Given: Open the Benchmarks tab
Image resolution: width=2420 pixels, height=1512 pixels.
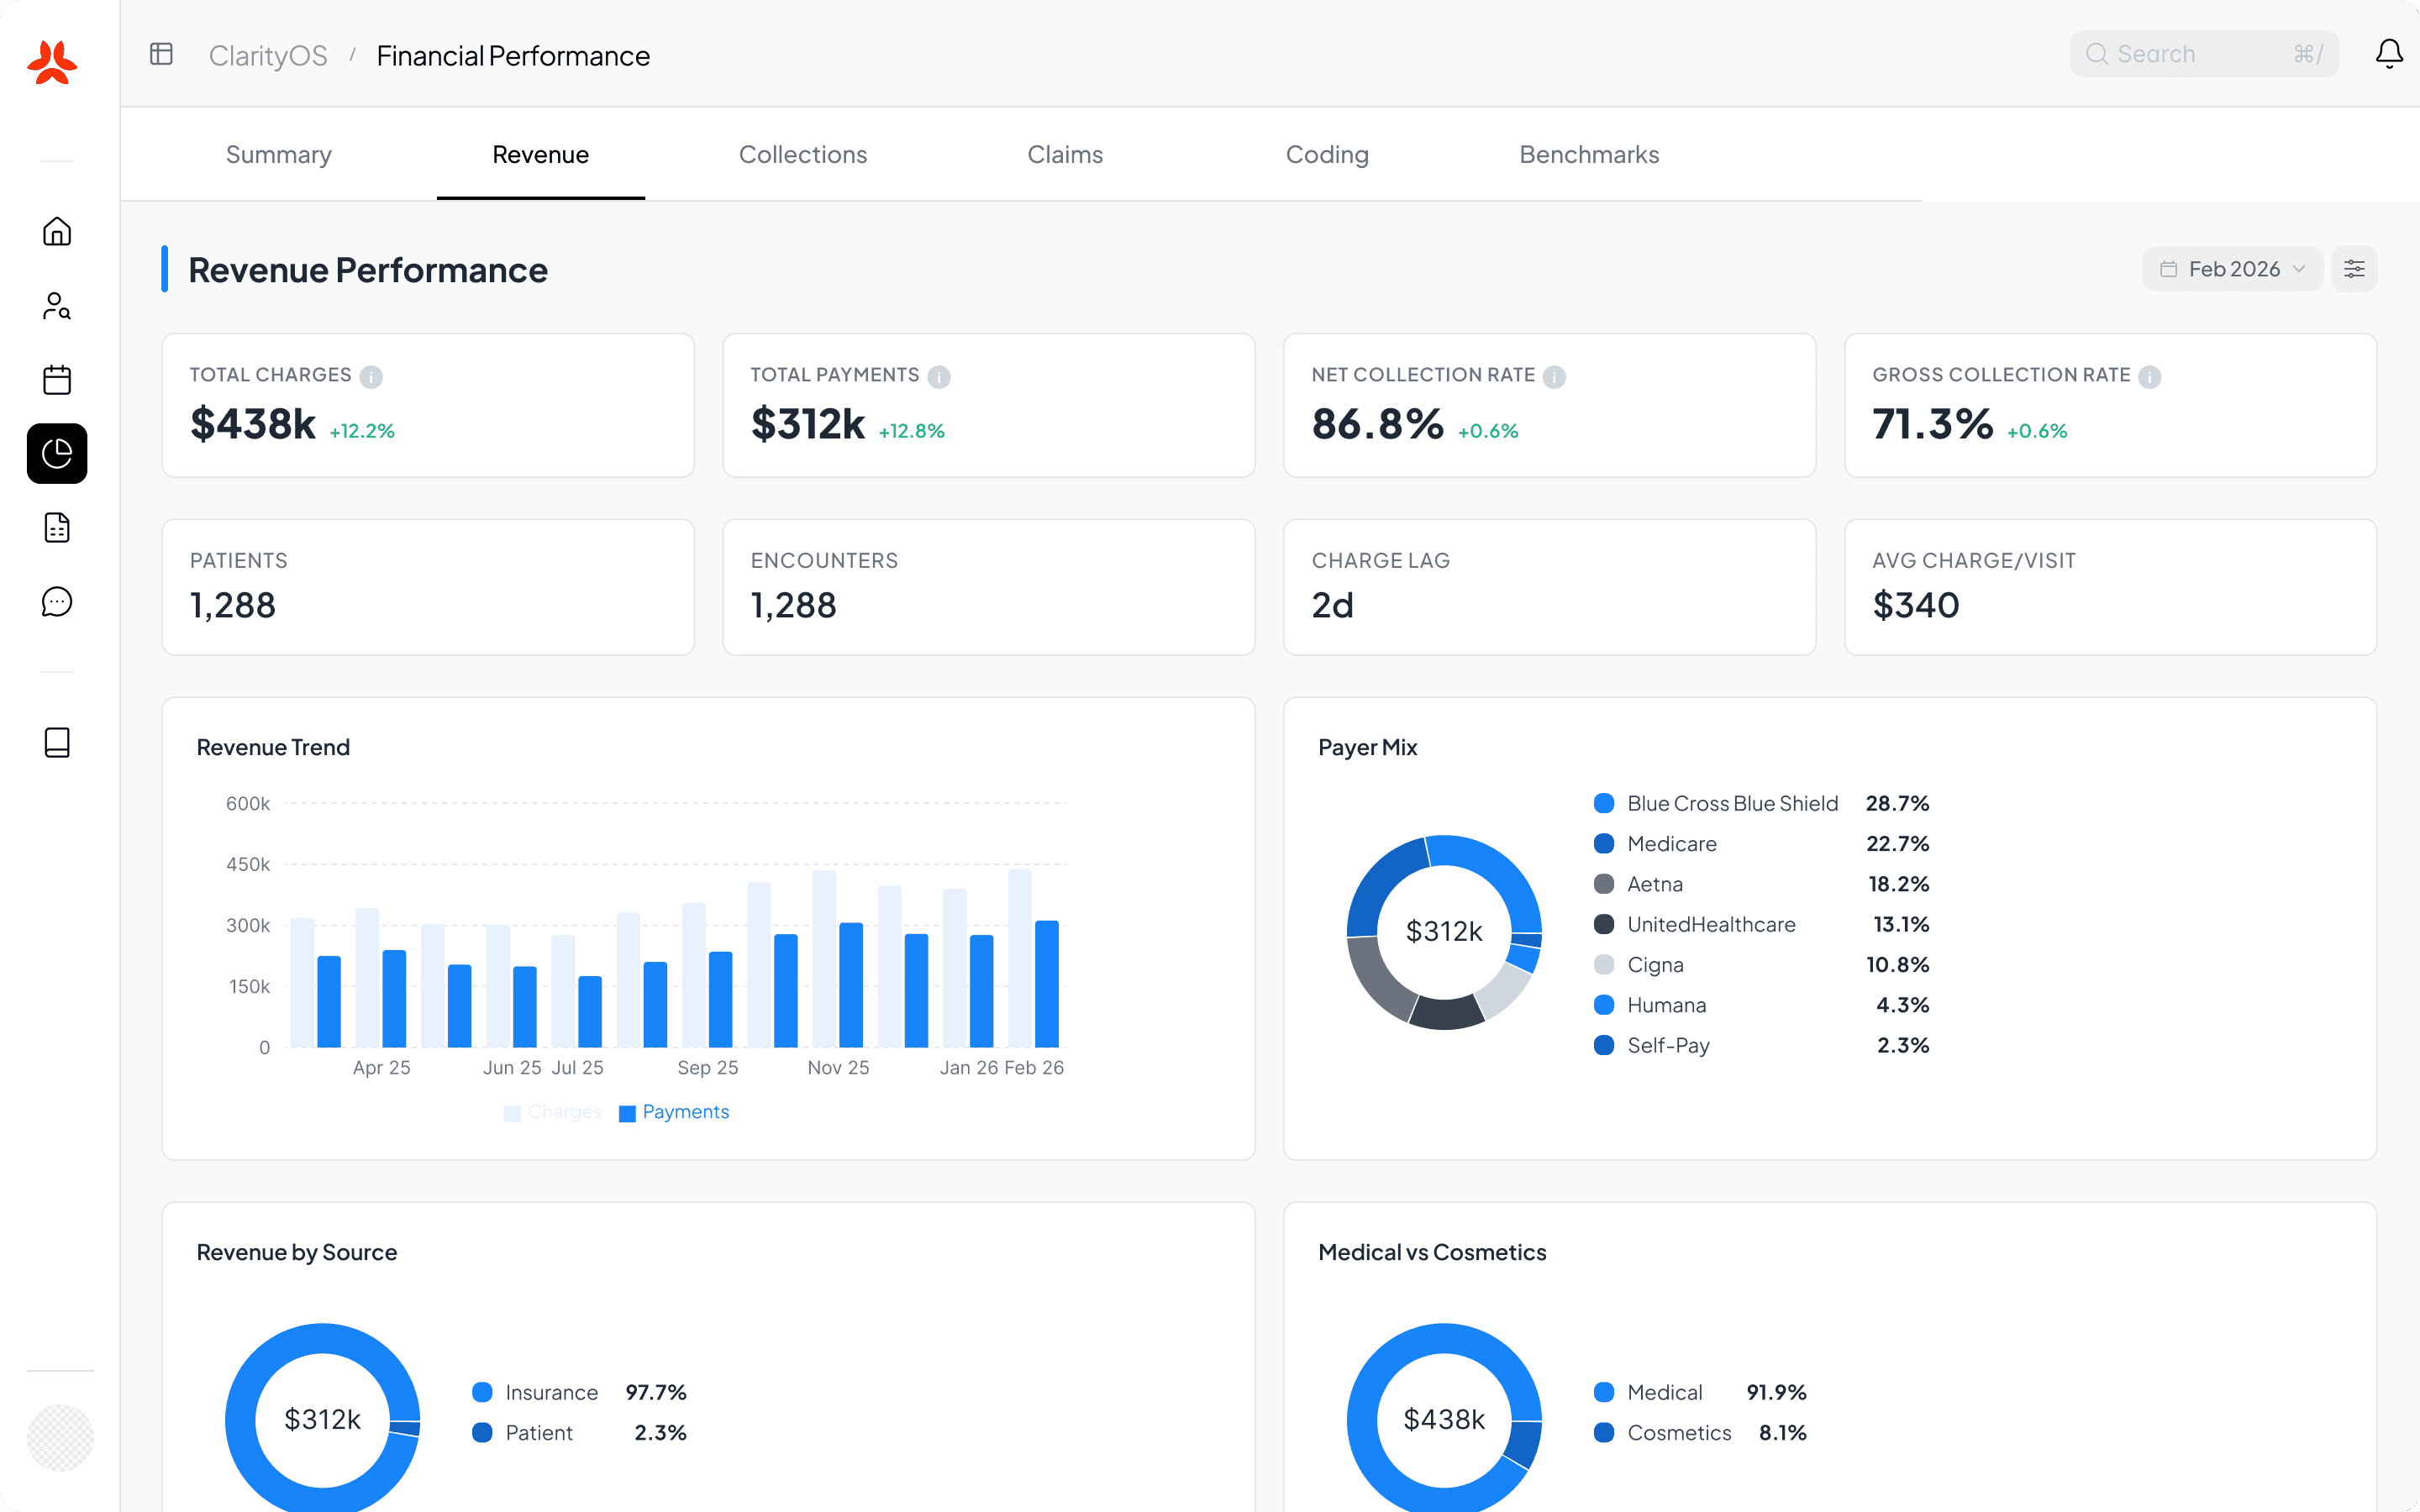Looking at the screenshot, I should pos(1588,154).
